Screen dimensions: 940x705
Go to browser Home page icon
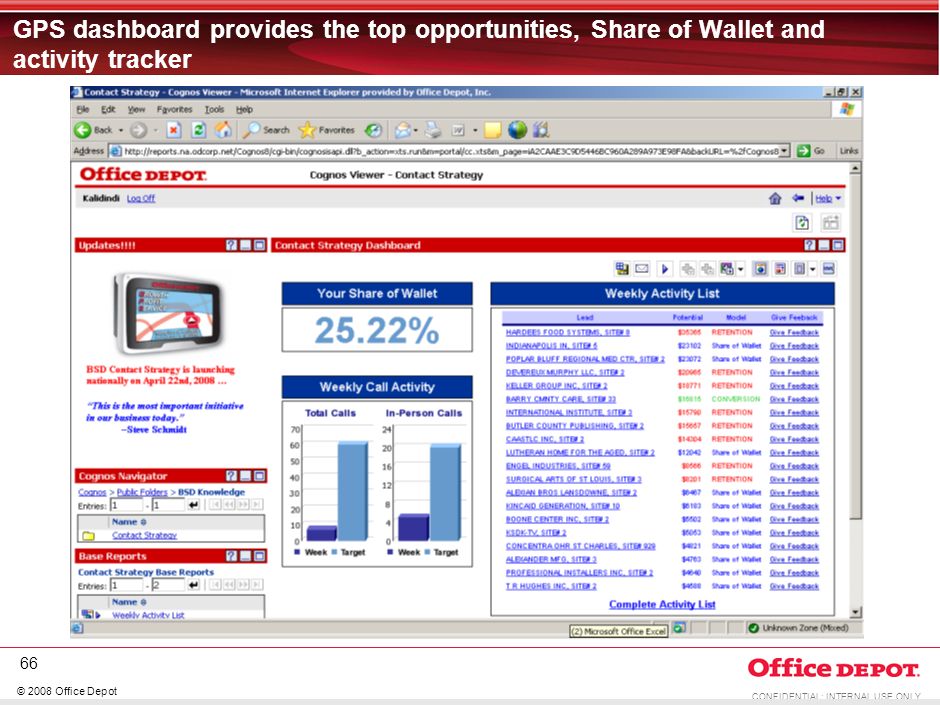[224, 129]
